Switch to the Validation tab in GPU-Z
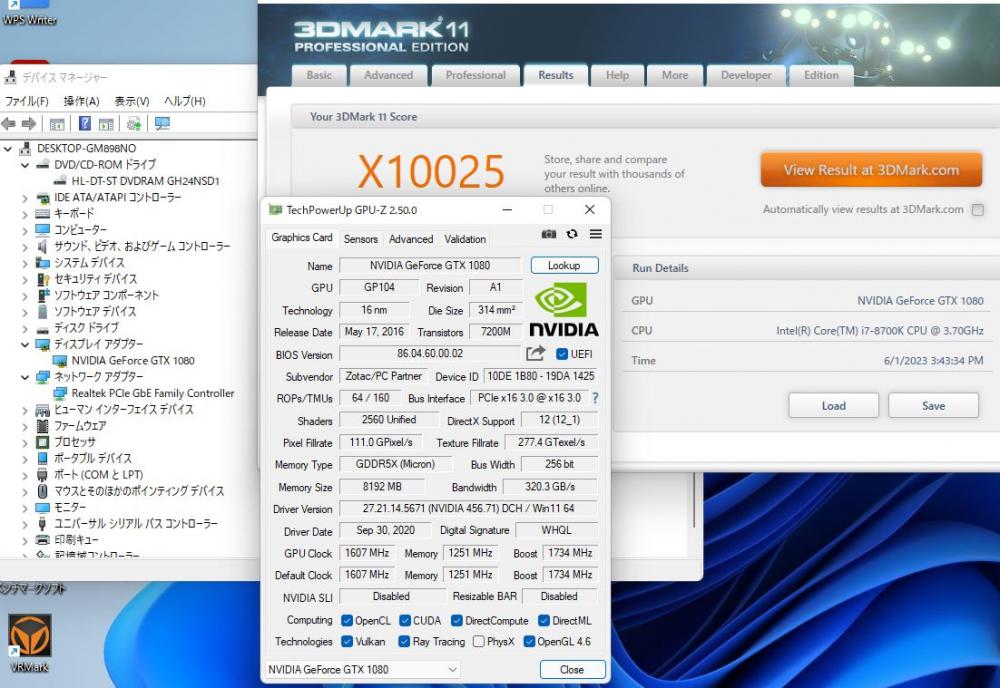The image size is (1000, 688). [x=465, y=239]
